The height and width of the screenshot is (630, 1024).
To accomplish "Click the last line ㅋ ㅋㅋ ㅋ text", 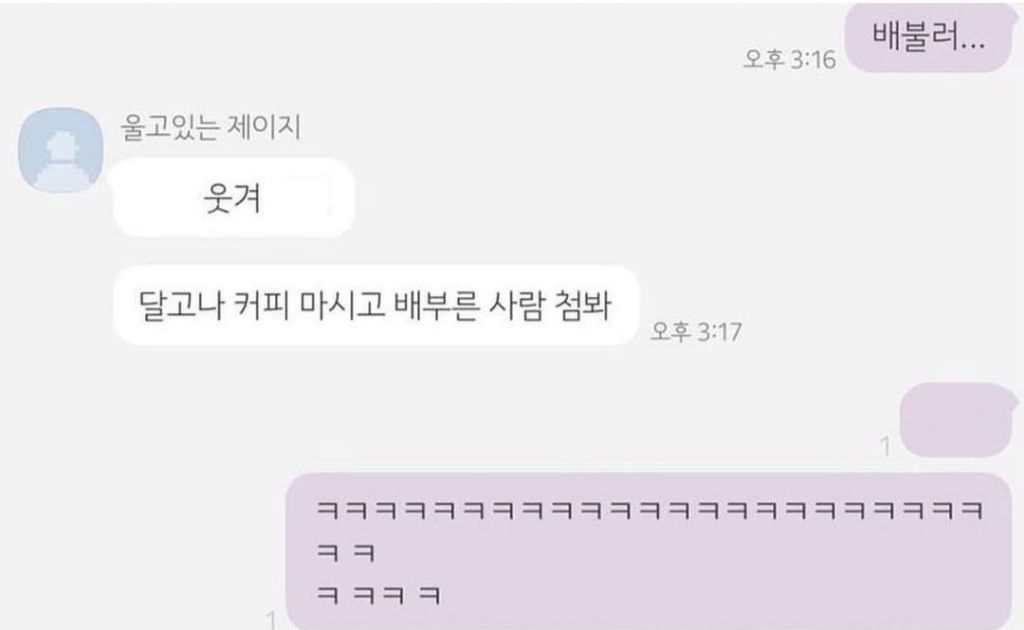I will [x=379, y=595].
